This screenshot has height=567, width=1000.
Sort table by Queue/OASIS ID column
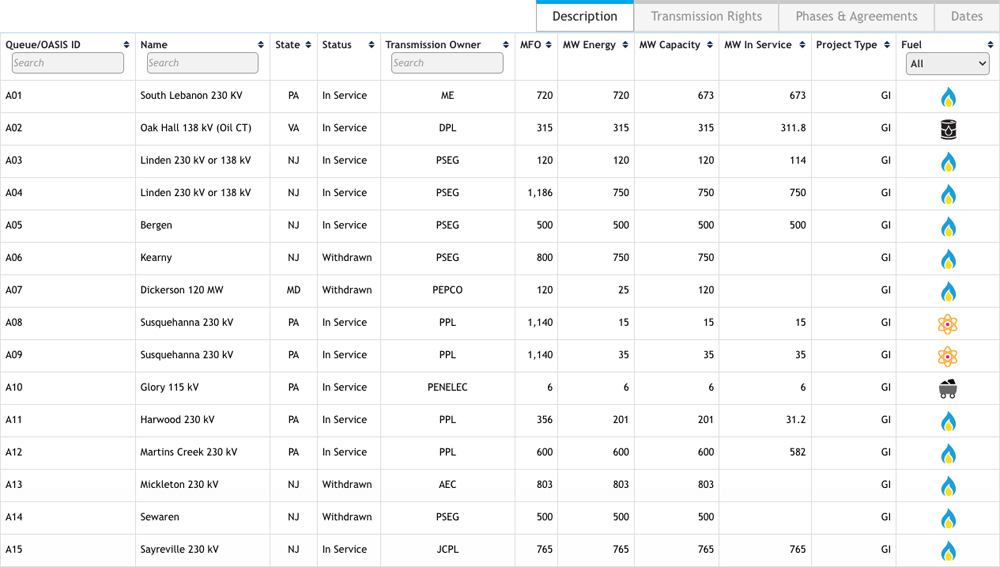pos(67,45)
